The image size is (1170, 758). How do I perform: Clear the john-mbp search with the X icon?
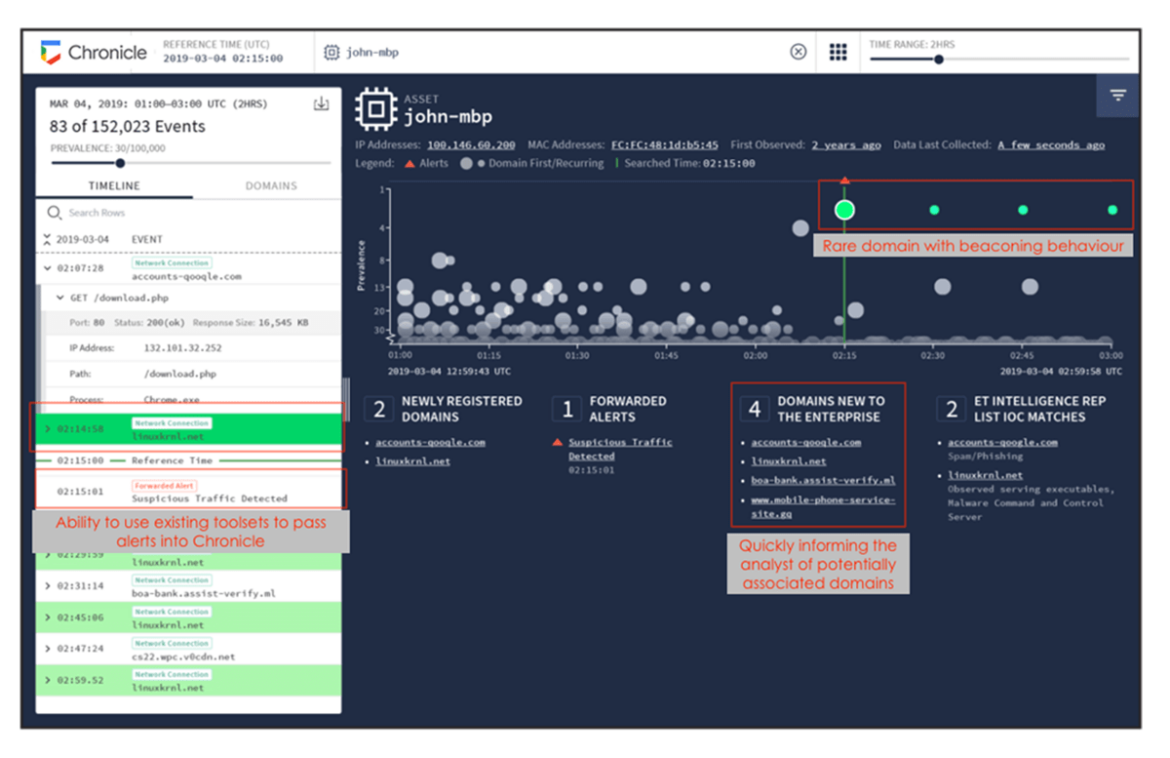pos(798,51)
